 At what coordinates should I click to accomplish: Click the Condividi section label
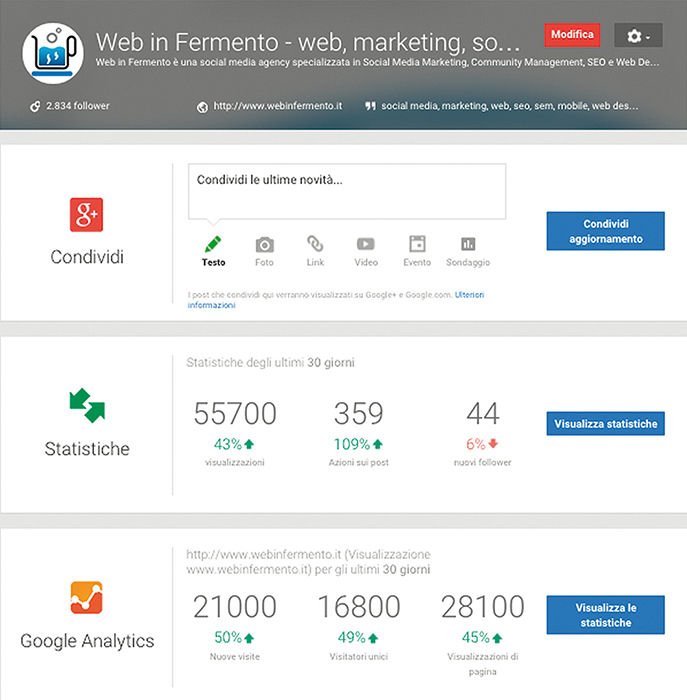point(87,257)
